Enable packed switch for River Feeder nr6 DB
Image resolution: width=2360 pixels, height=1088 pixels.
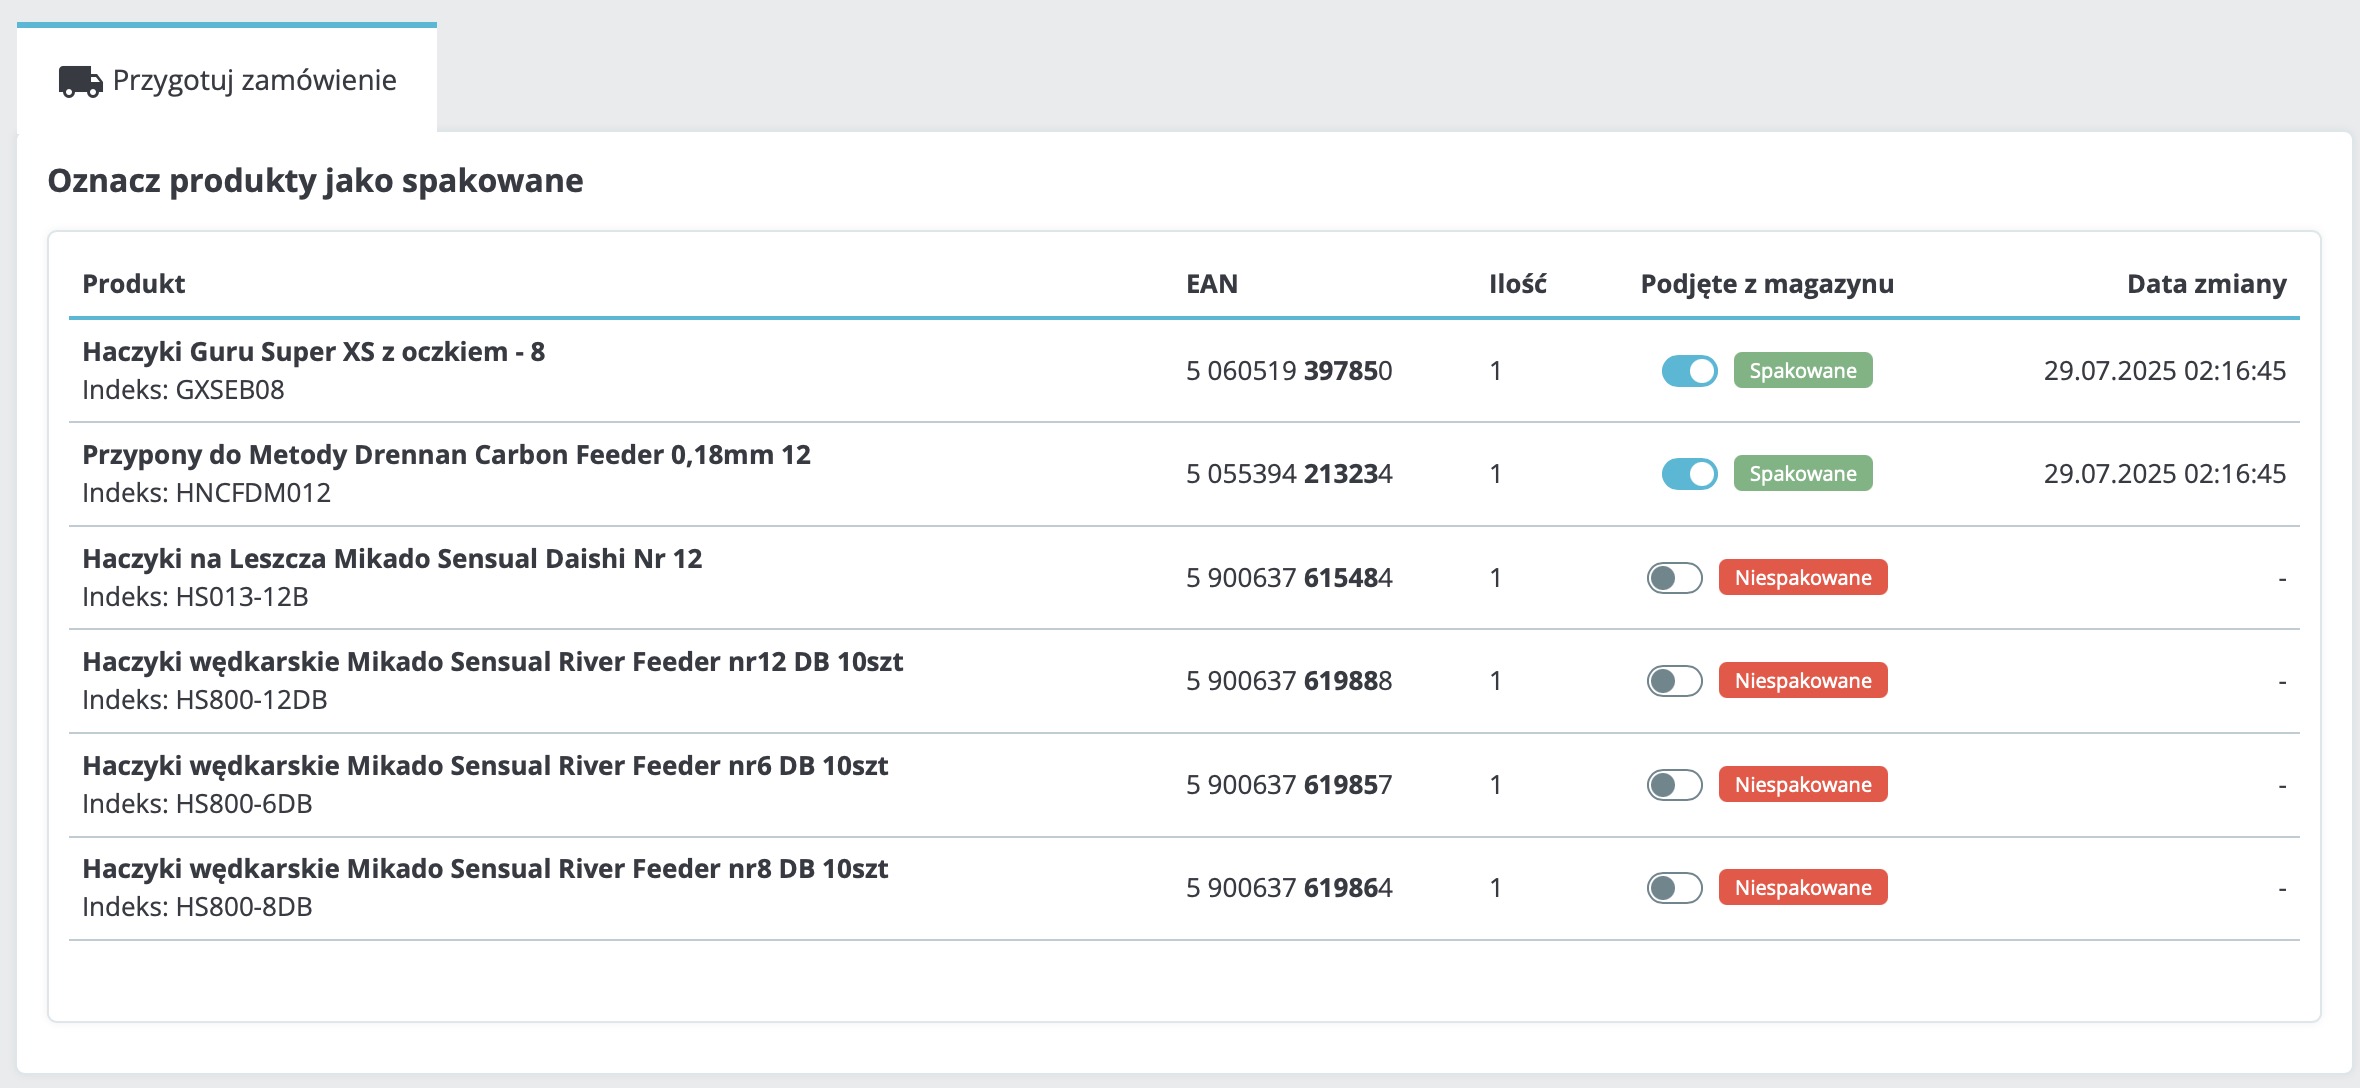[1674, 785]
